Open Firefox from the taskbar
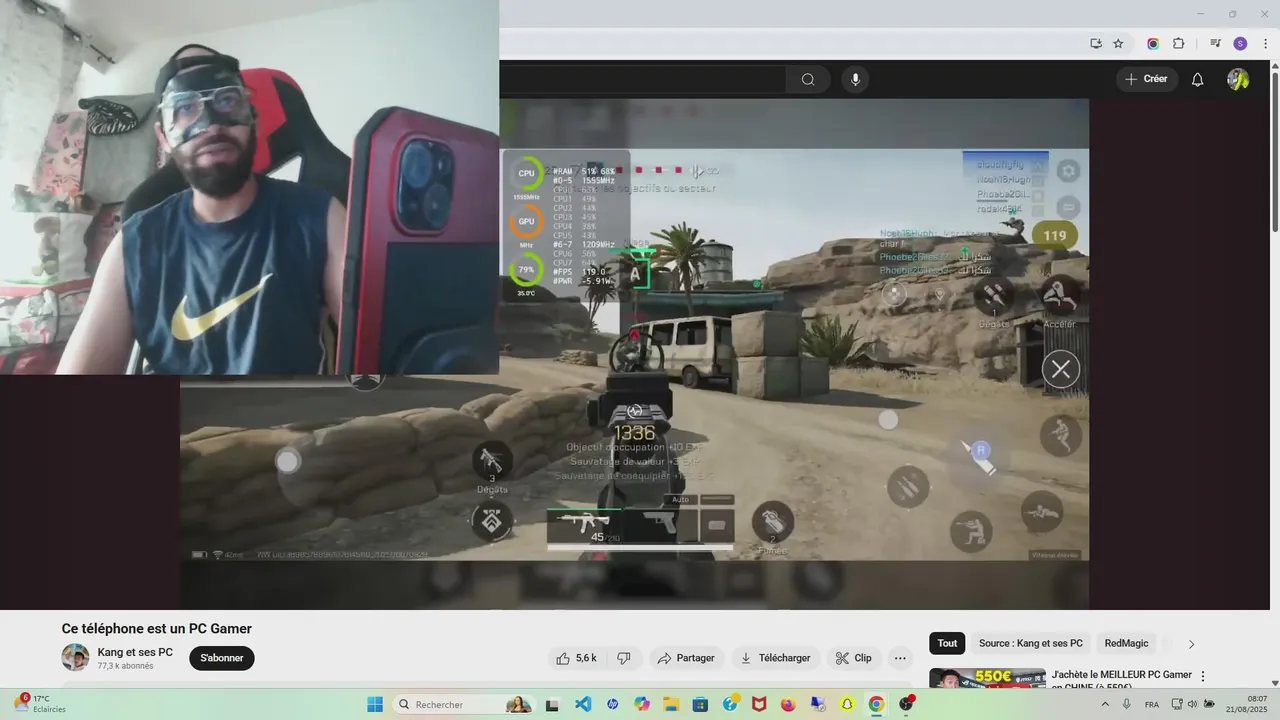Screen dimensions: 1280x720 point(788,704)
